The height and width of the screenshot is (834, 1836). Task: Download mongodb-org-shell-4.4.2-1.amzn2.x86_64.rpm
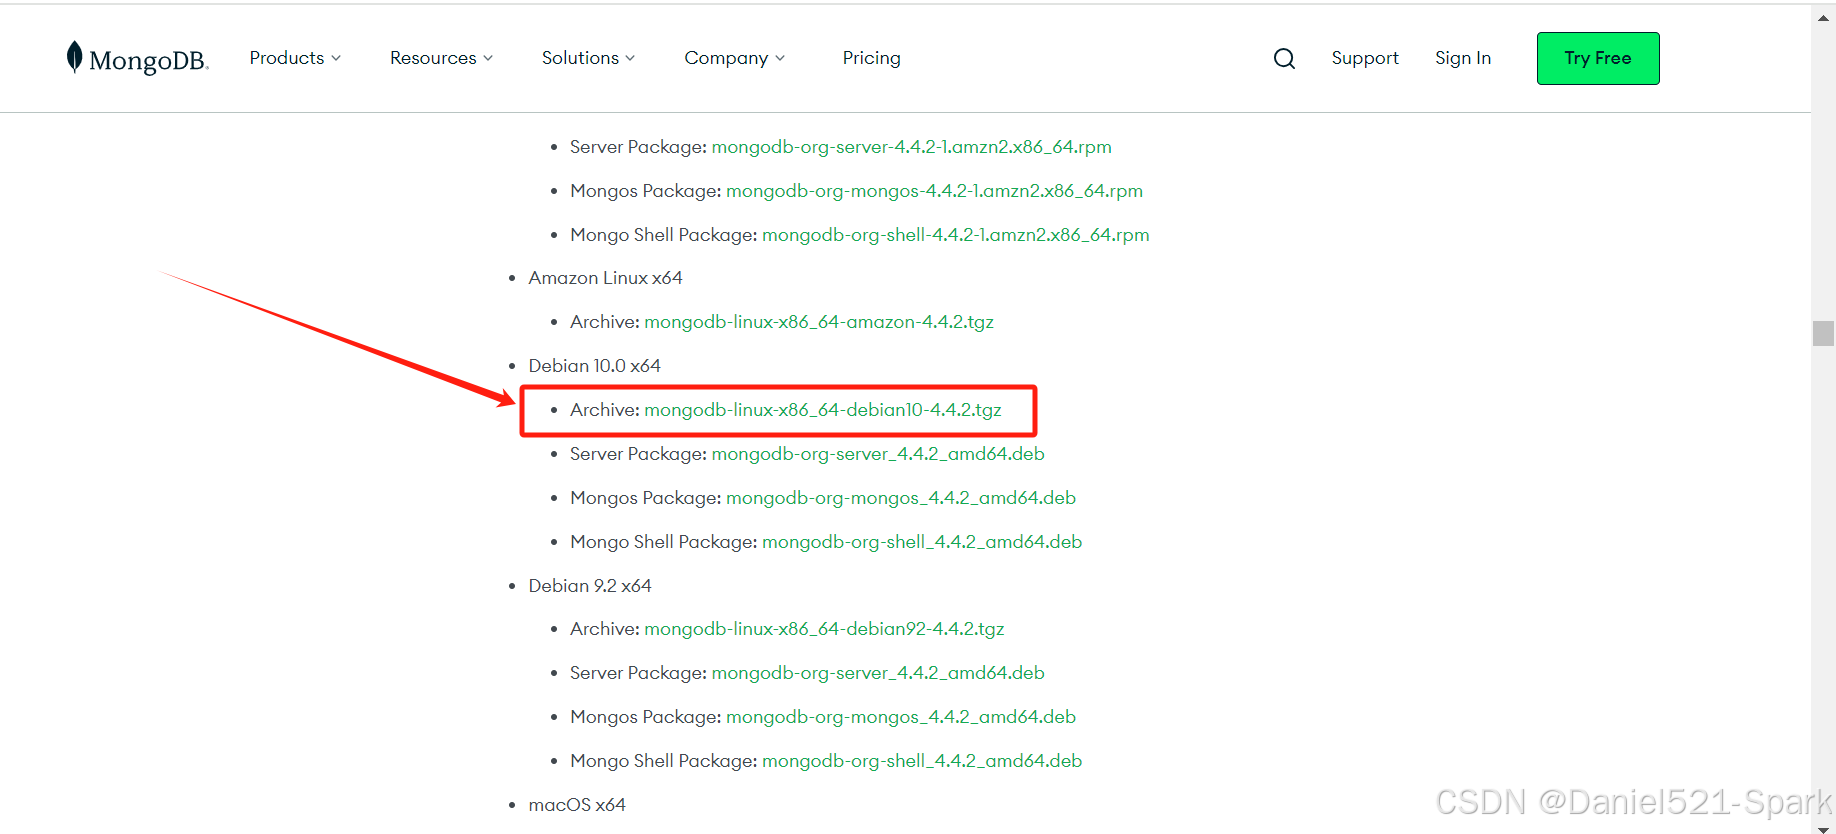956,235
